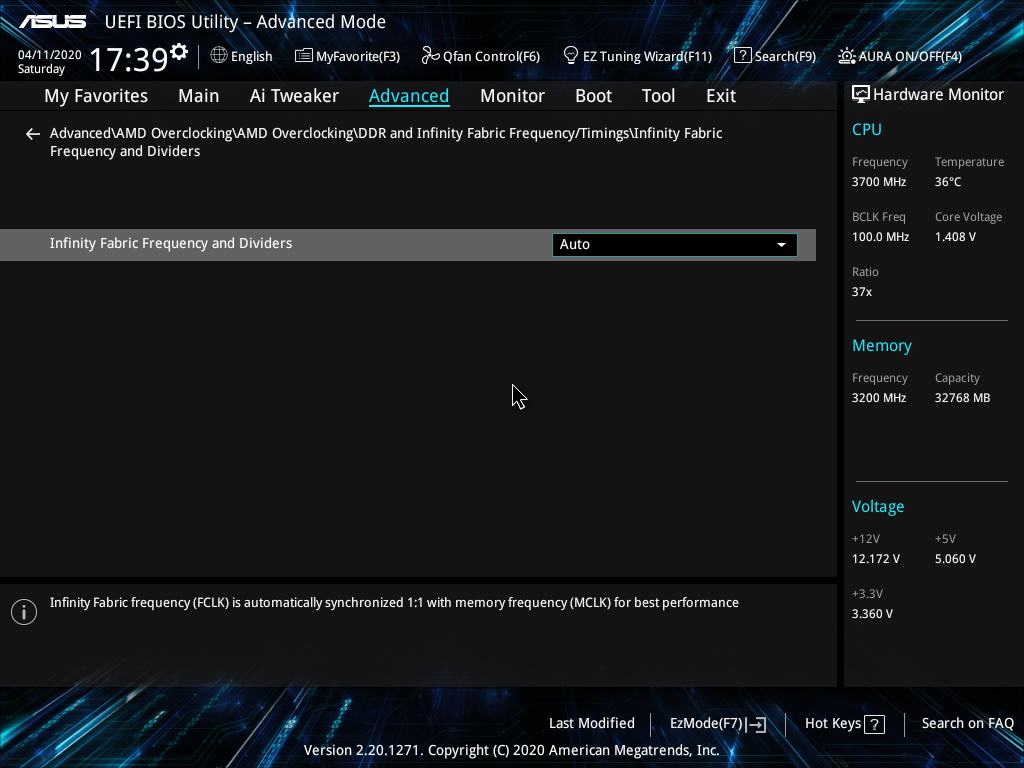The height and width of the screenshot is (768, 1024).
Task: Click CPU frequency value 3700 MHz
Action: pyautogui.click(x=878, y=182)
